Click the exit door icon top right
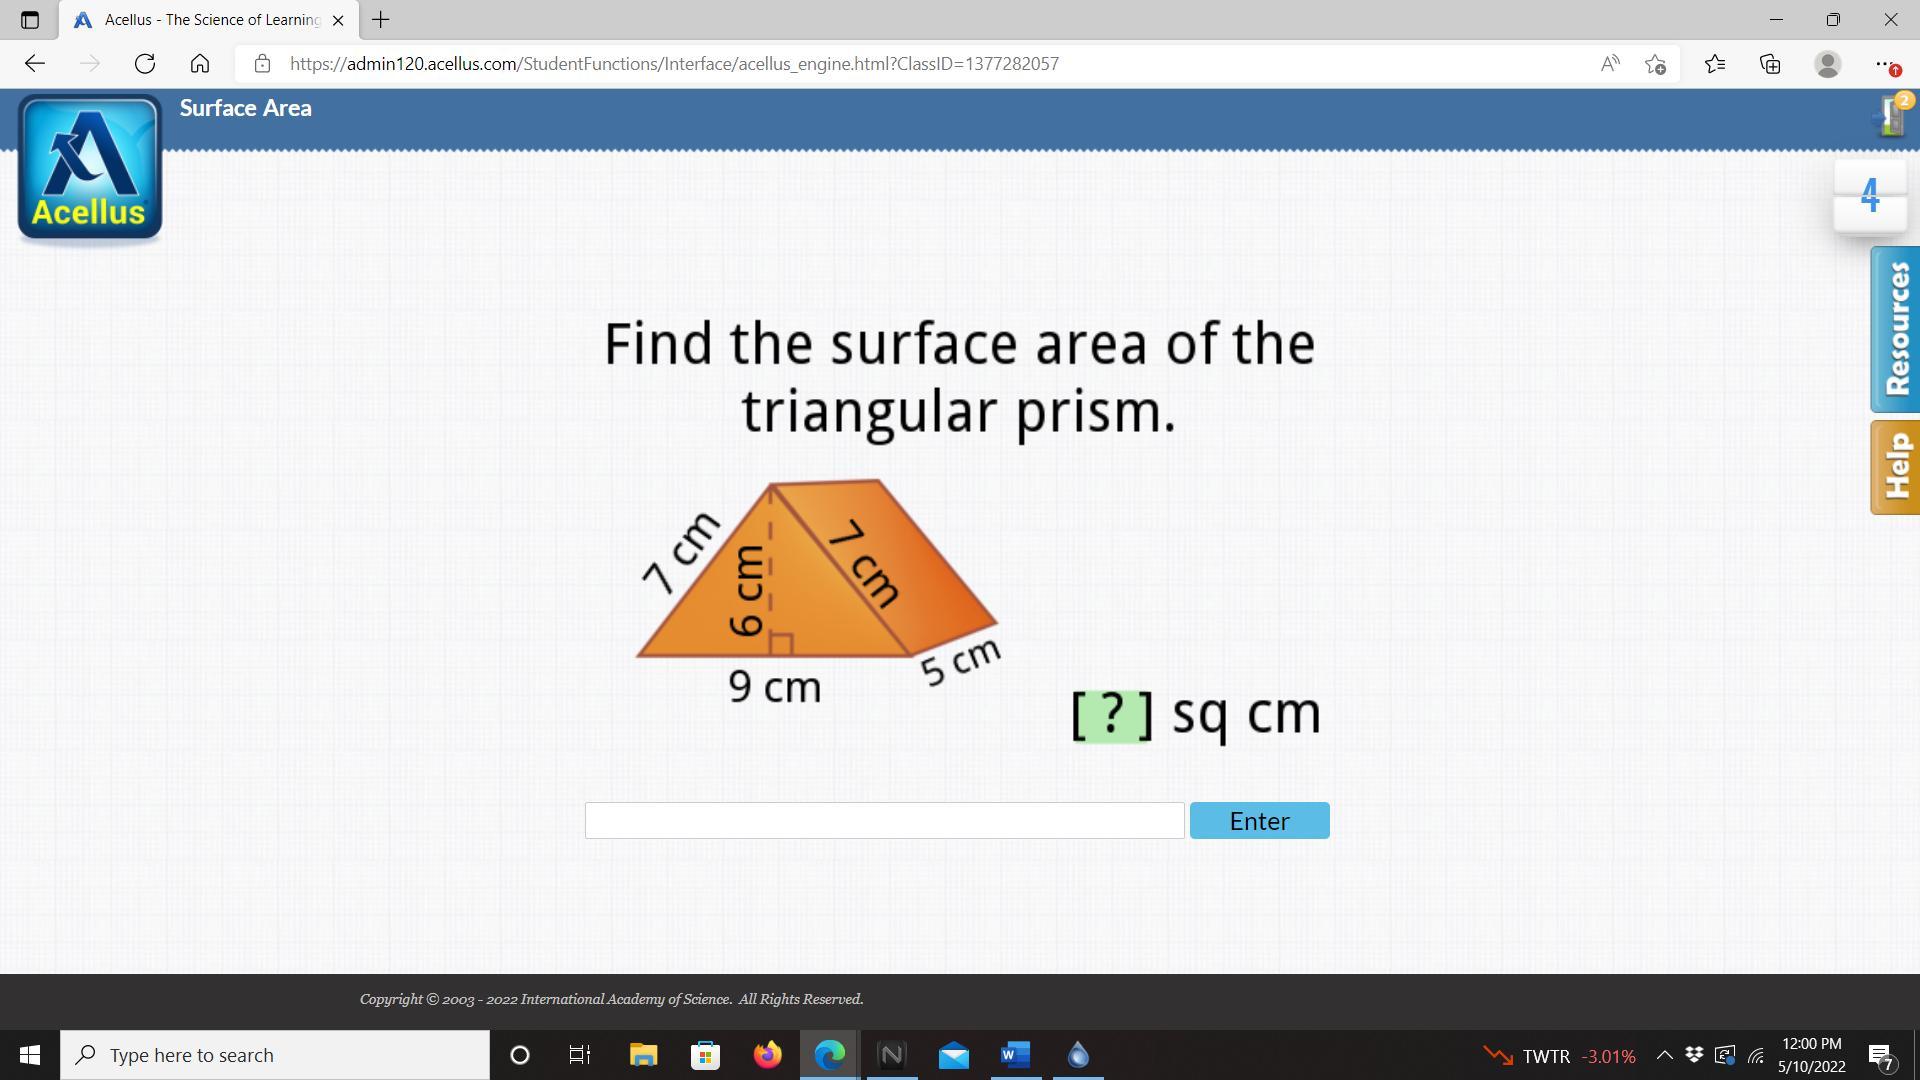The image size is (1920, 1080). [x=1891, y=116]
